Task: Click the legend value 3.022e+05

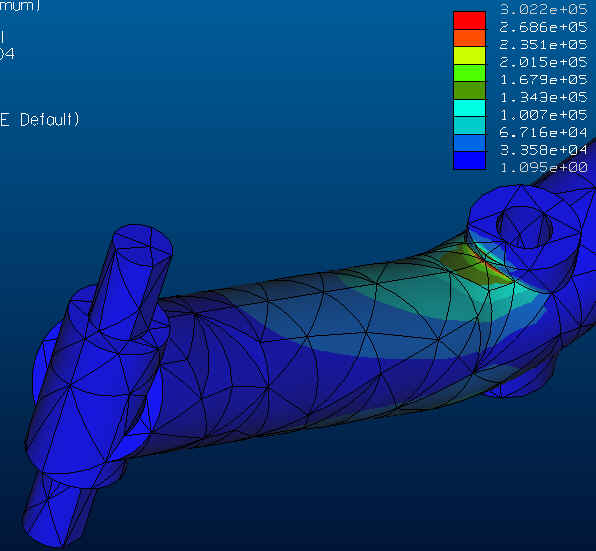Action: point(544,9)
